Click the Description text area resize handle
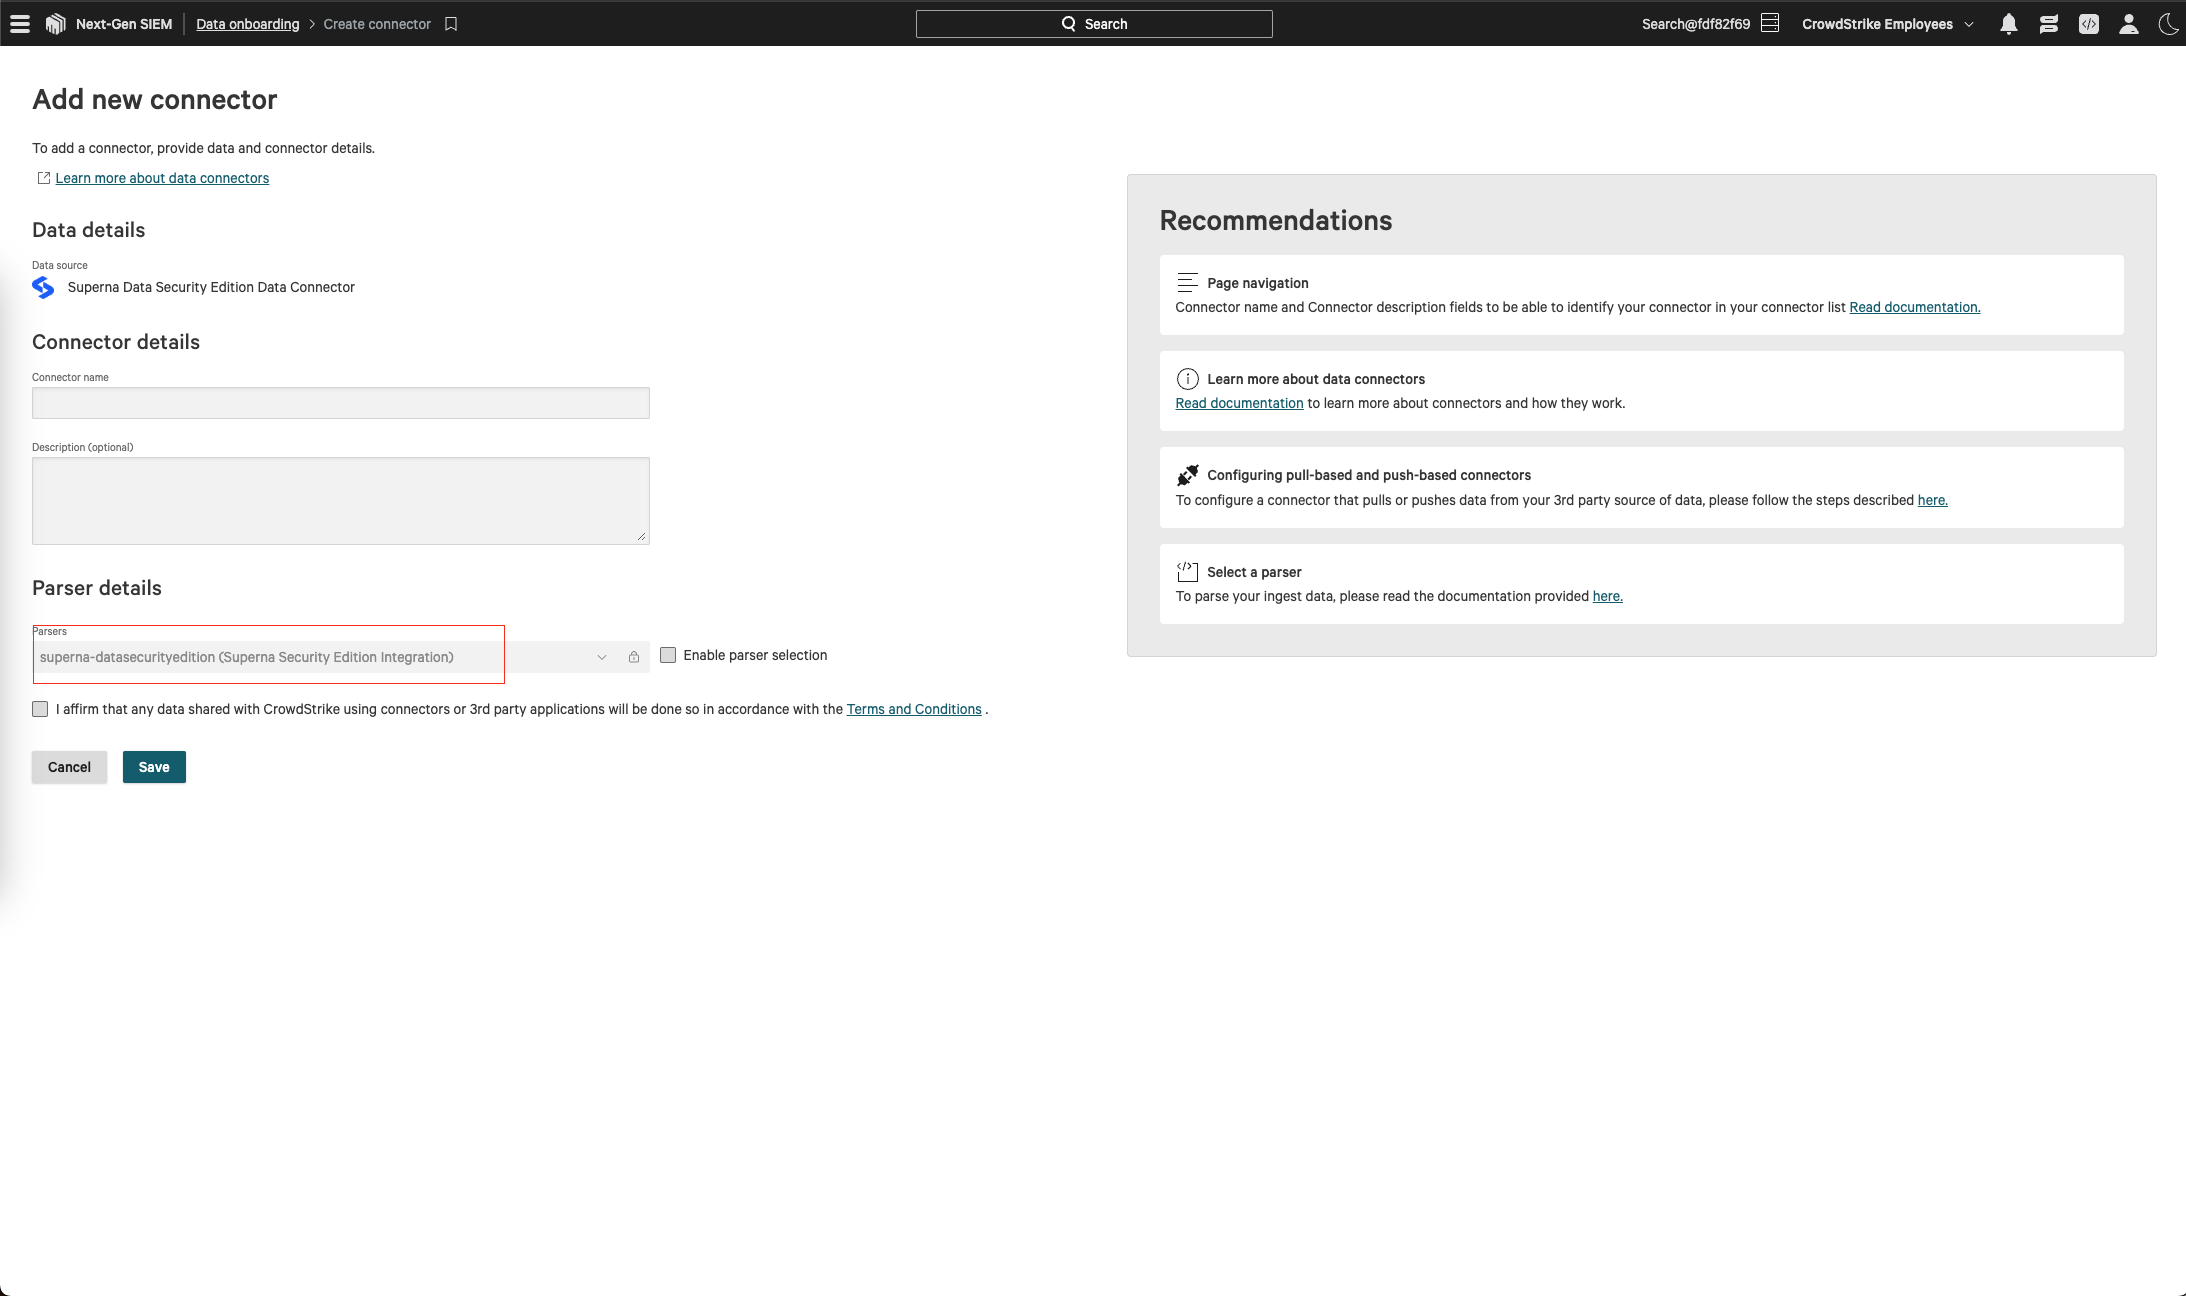 coord(641,536)
